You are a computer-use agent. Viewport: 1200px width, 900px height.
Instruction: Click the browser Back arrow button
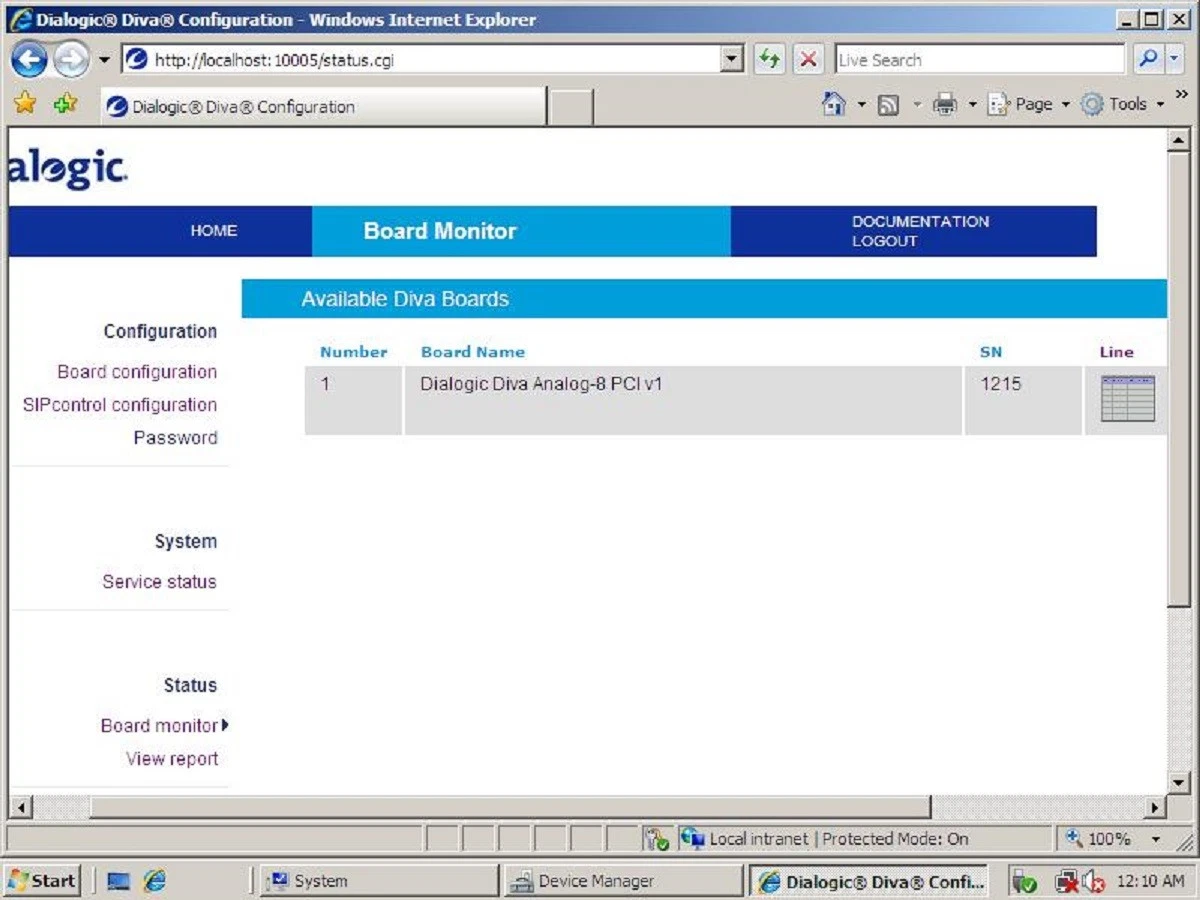click(29, 60)
